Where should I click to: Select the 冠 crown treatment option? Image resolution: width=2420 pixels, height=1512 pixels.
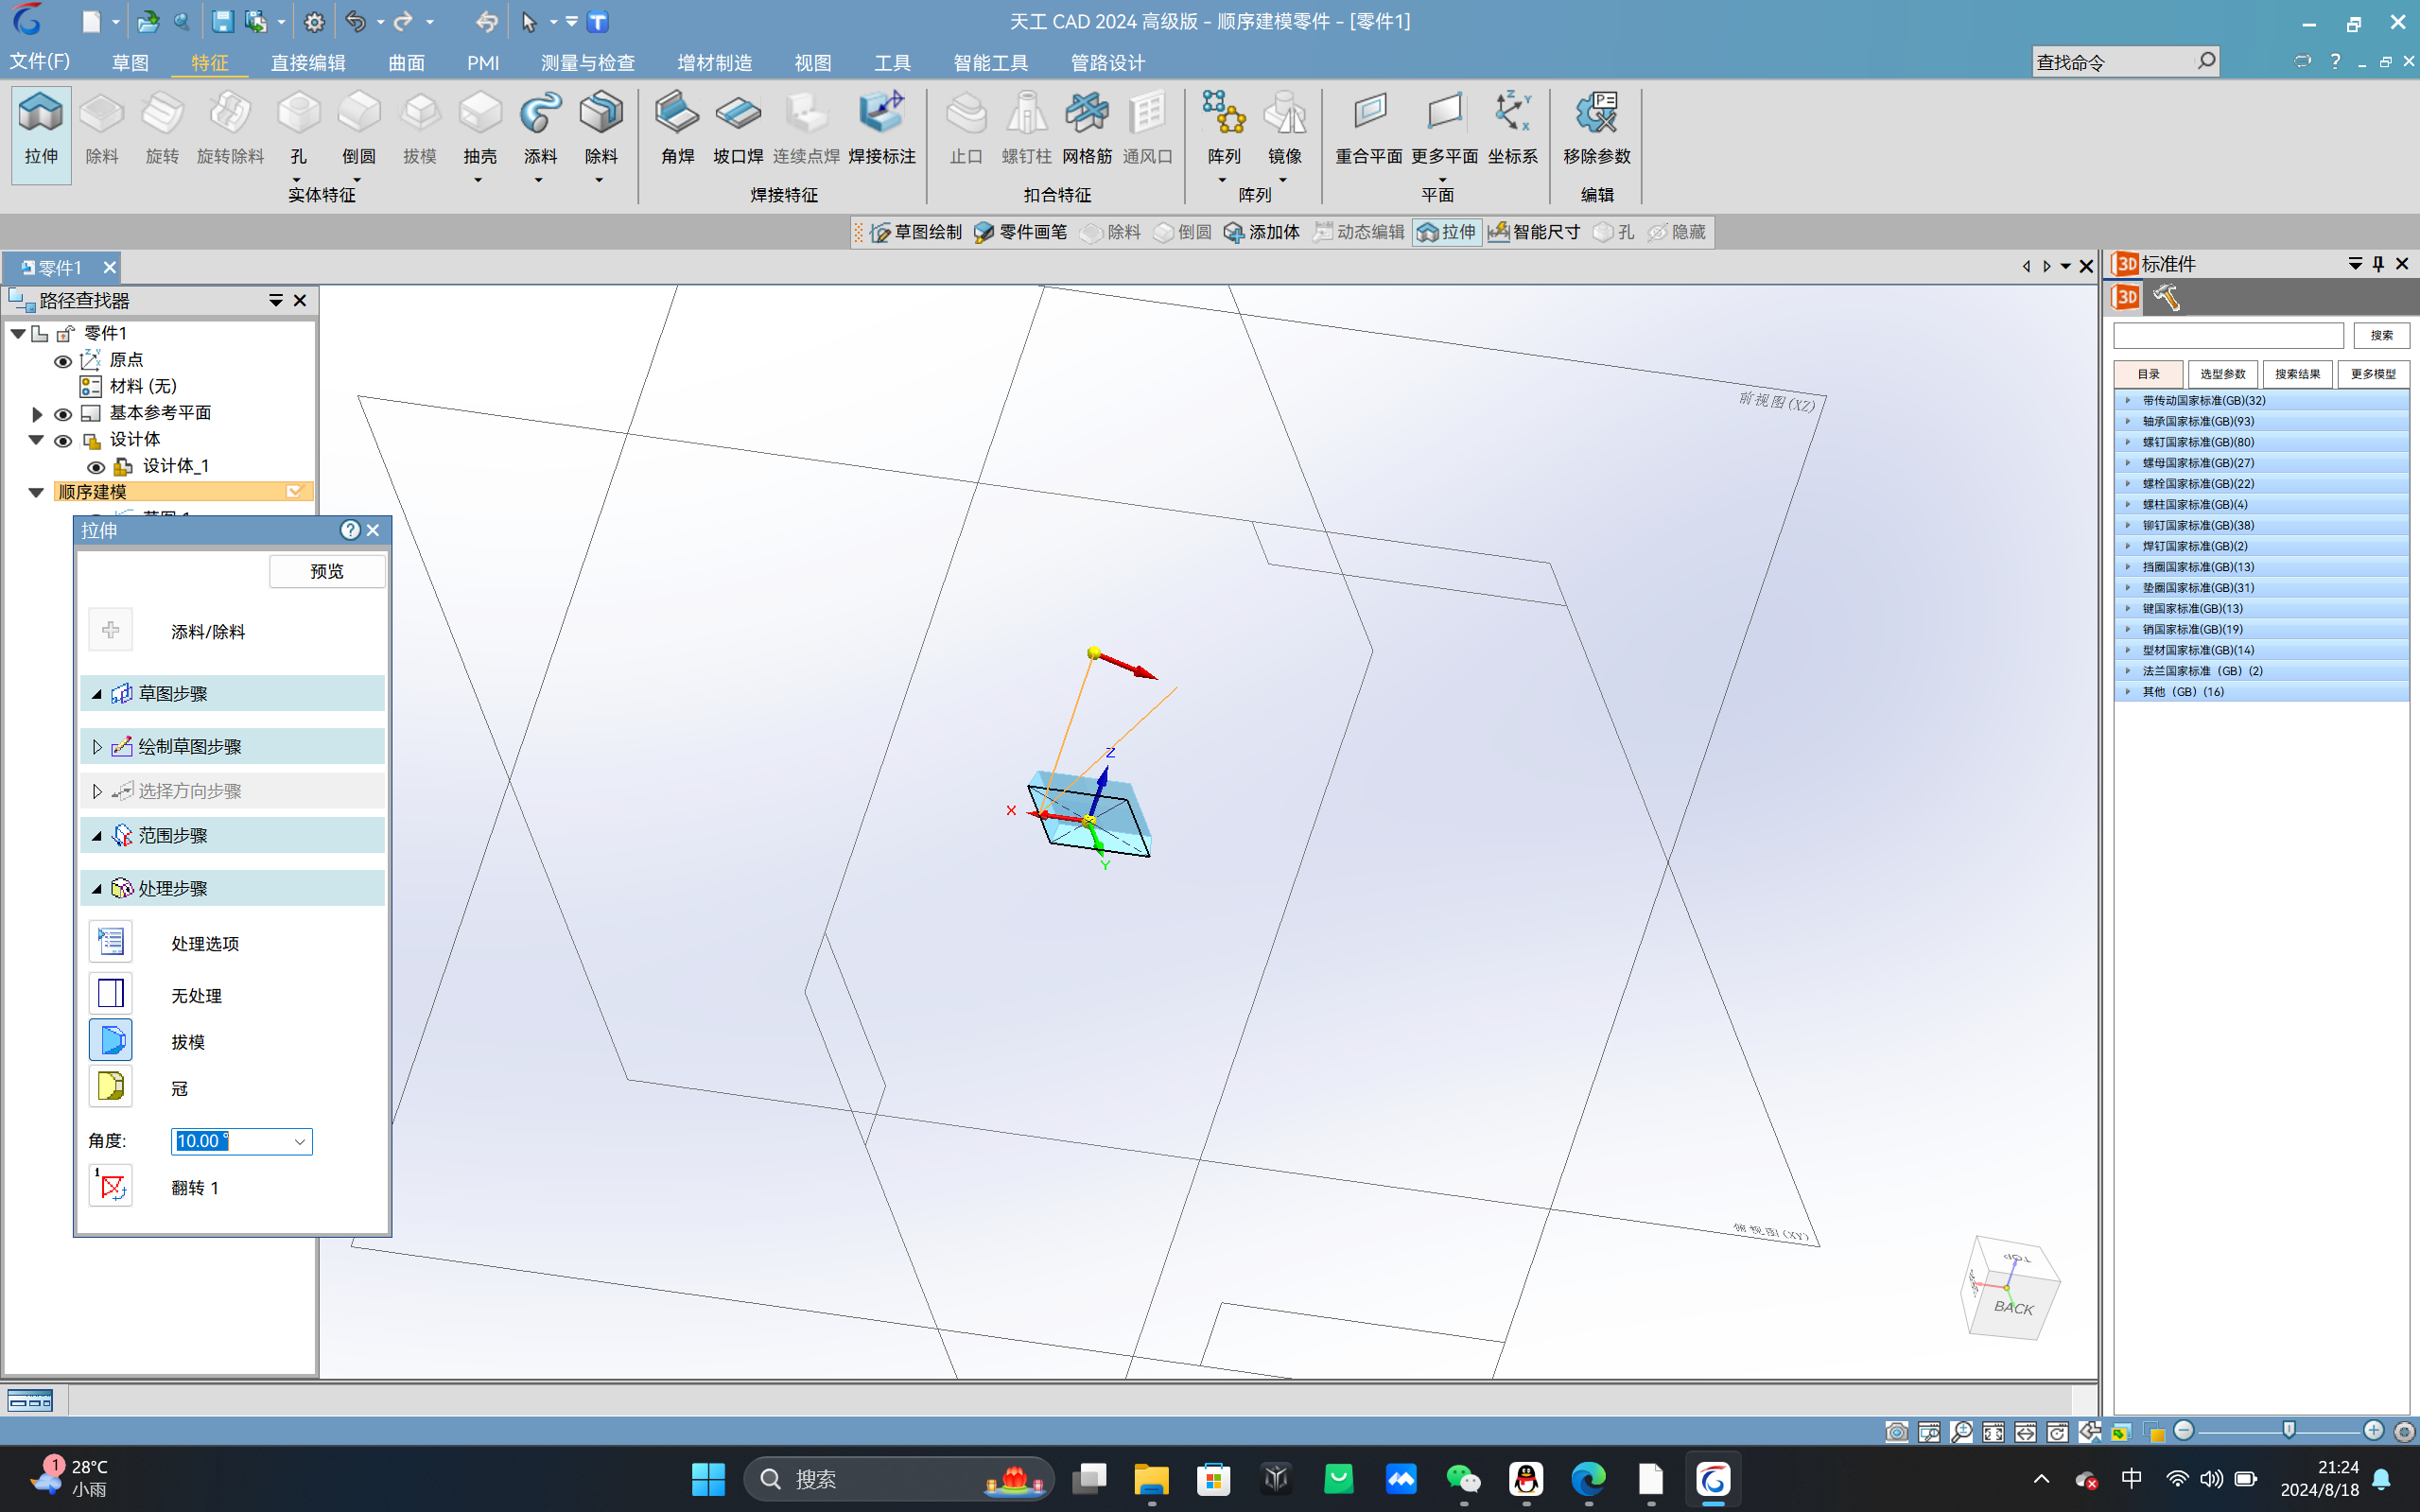pos(111,1087)
